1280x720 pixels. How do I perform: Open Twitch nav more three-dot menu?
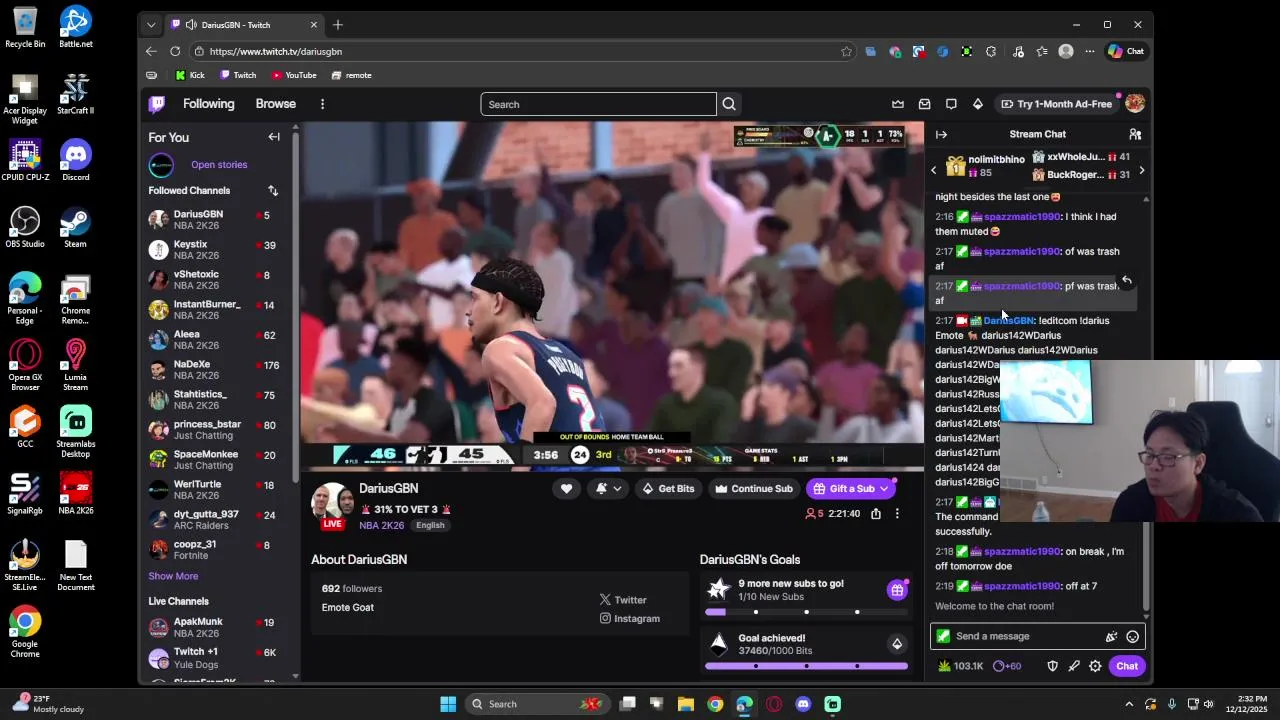click(322, 104)
